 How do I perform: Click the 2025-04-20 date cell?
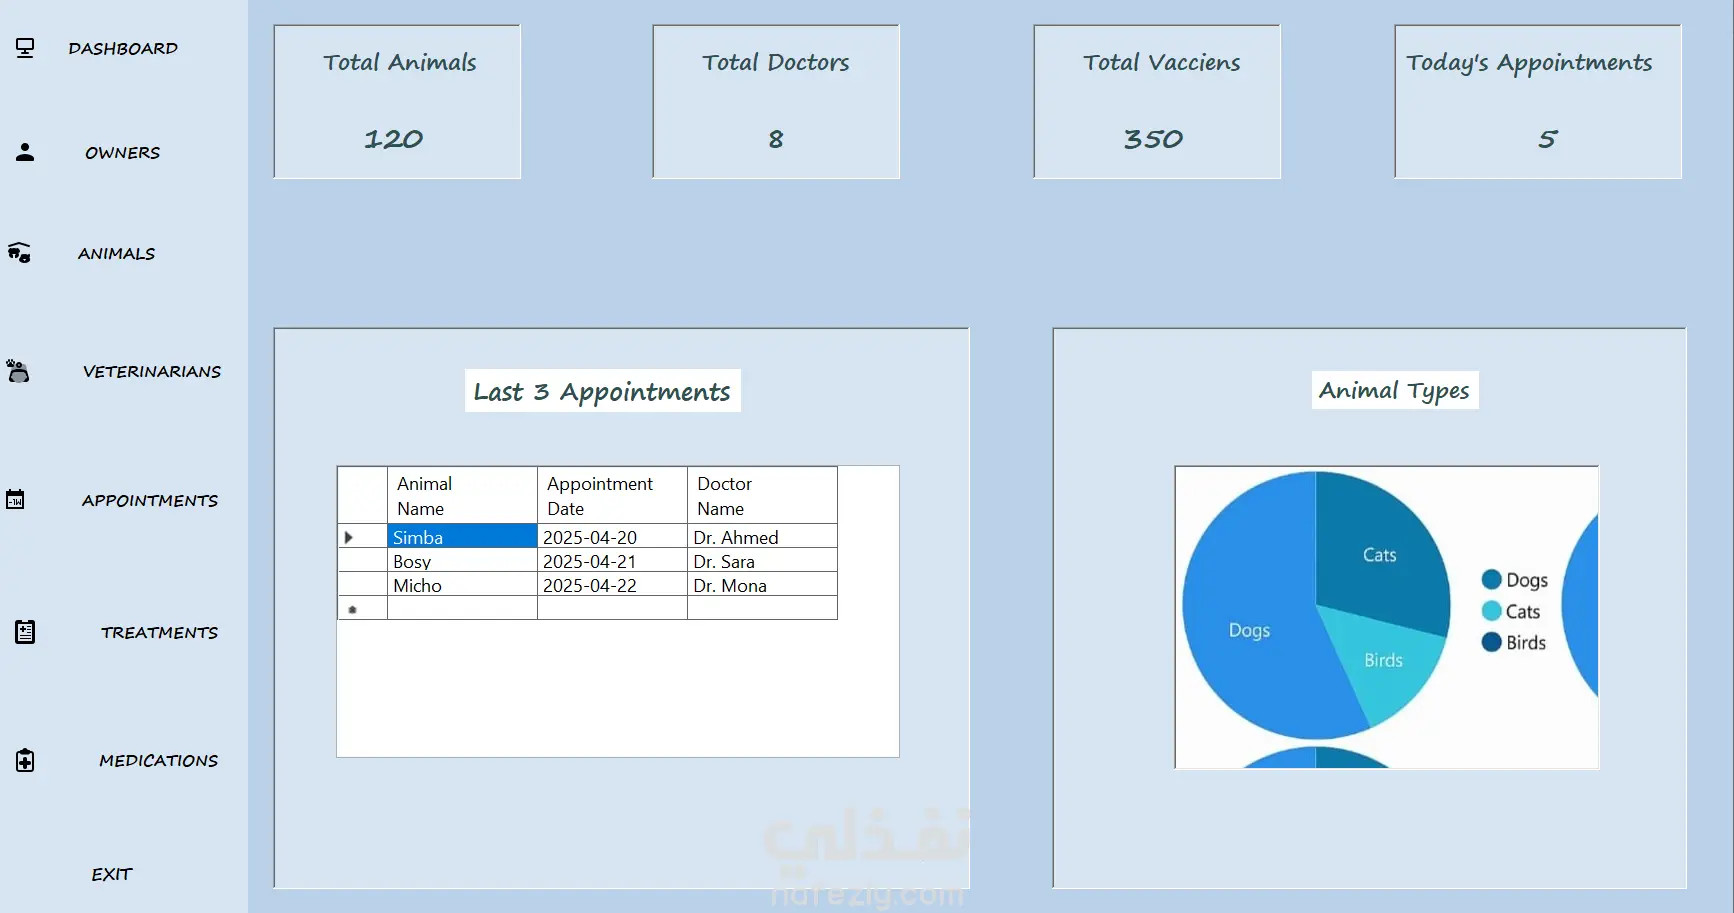tap(612, 536)
